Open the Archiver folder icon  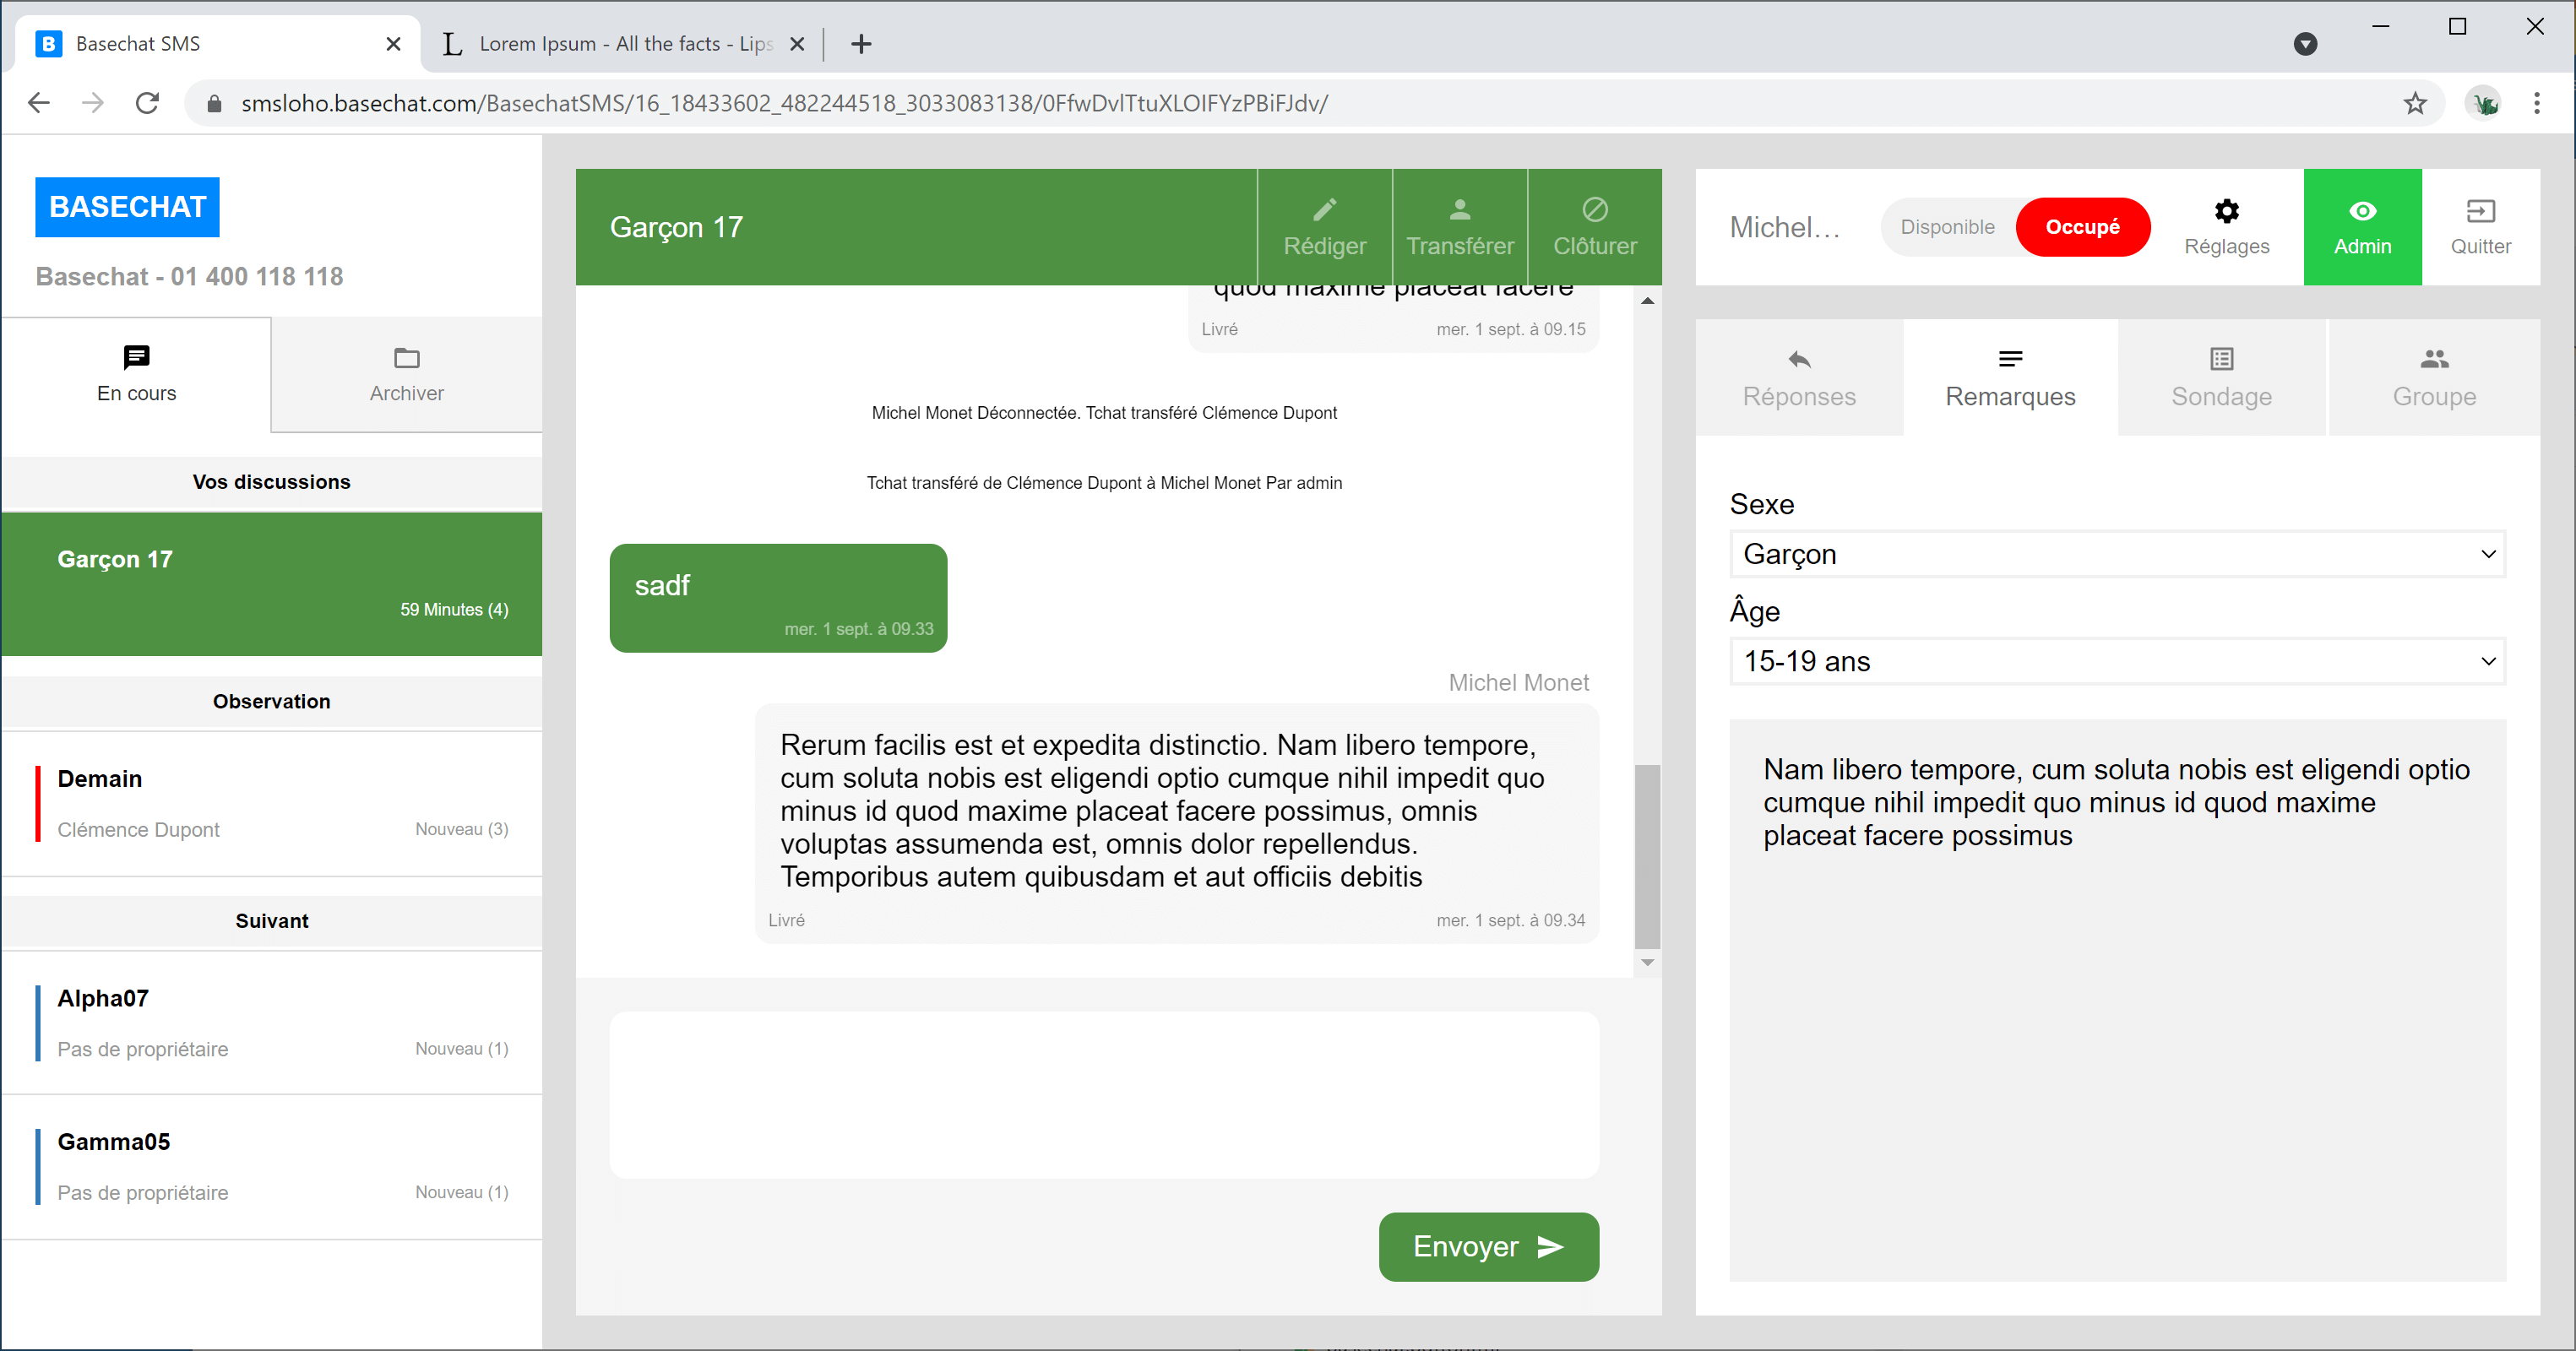406,358
